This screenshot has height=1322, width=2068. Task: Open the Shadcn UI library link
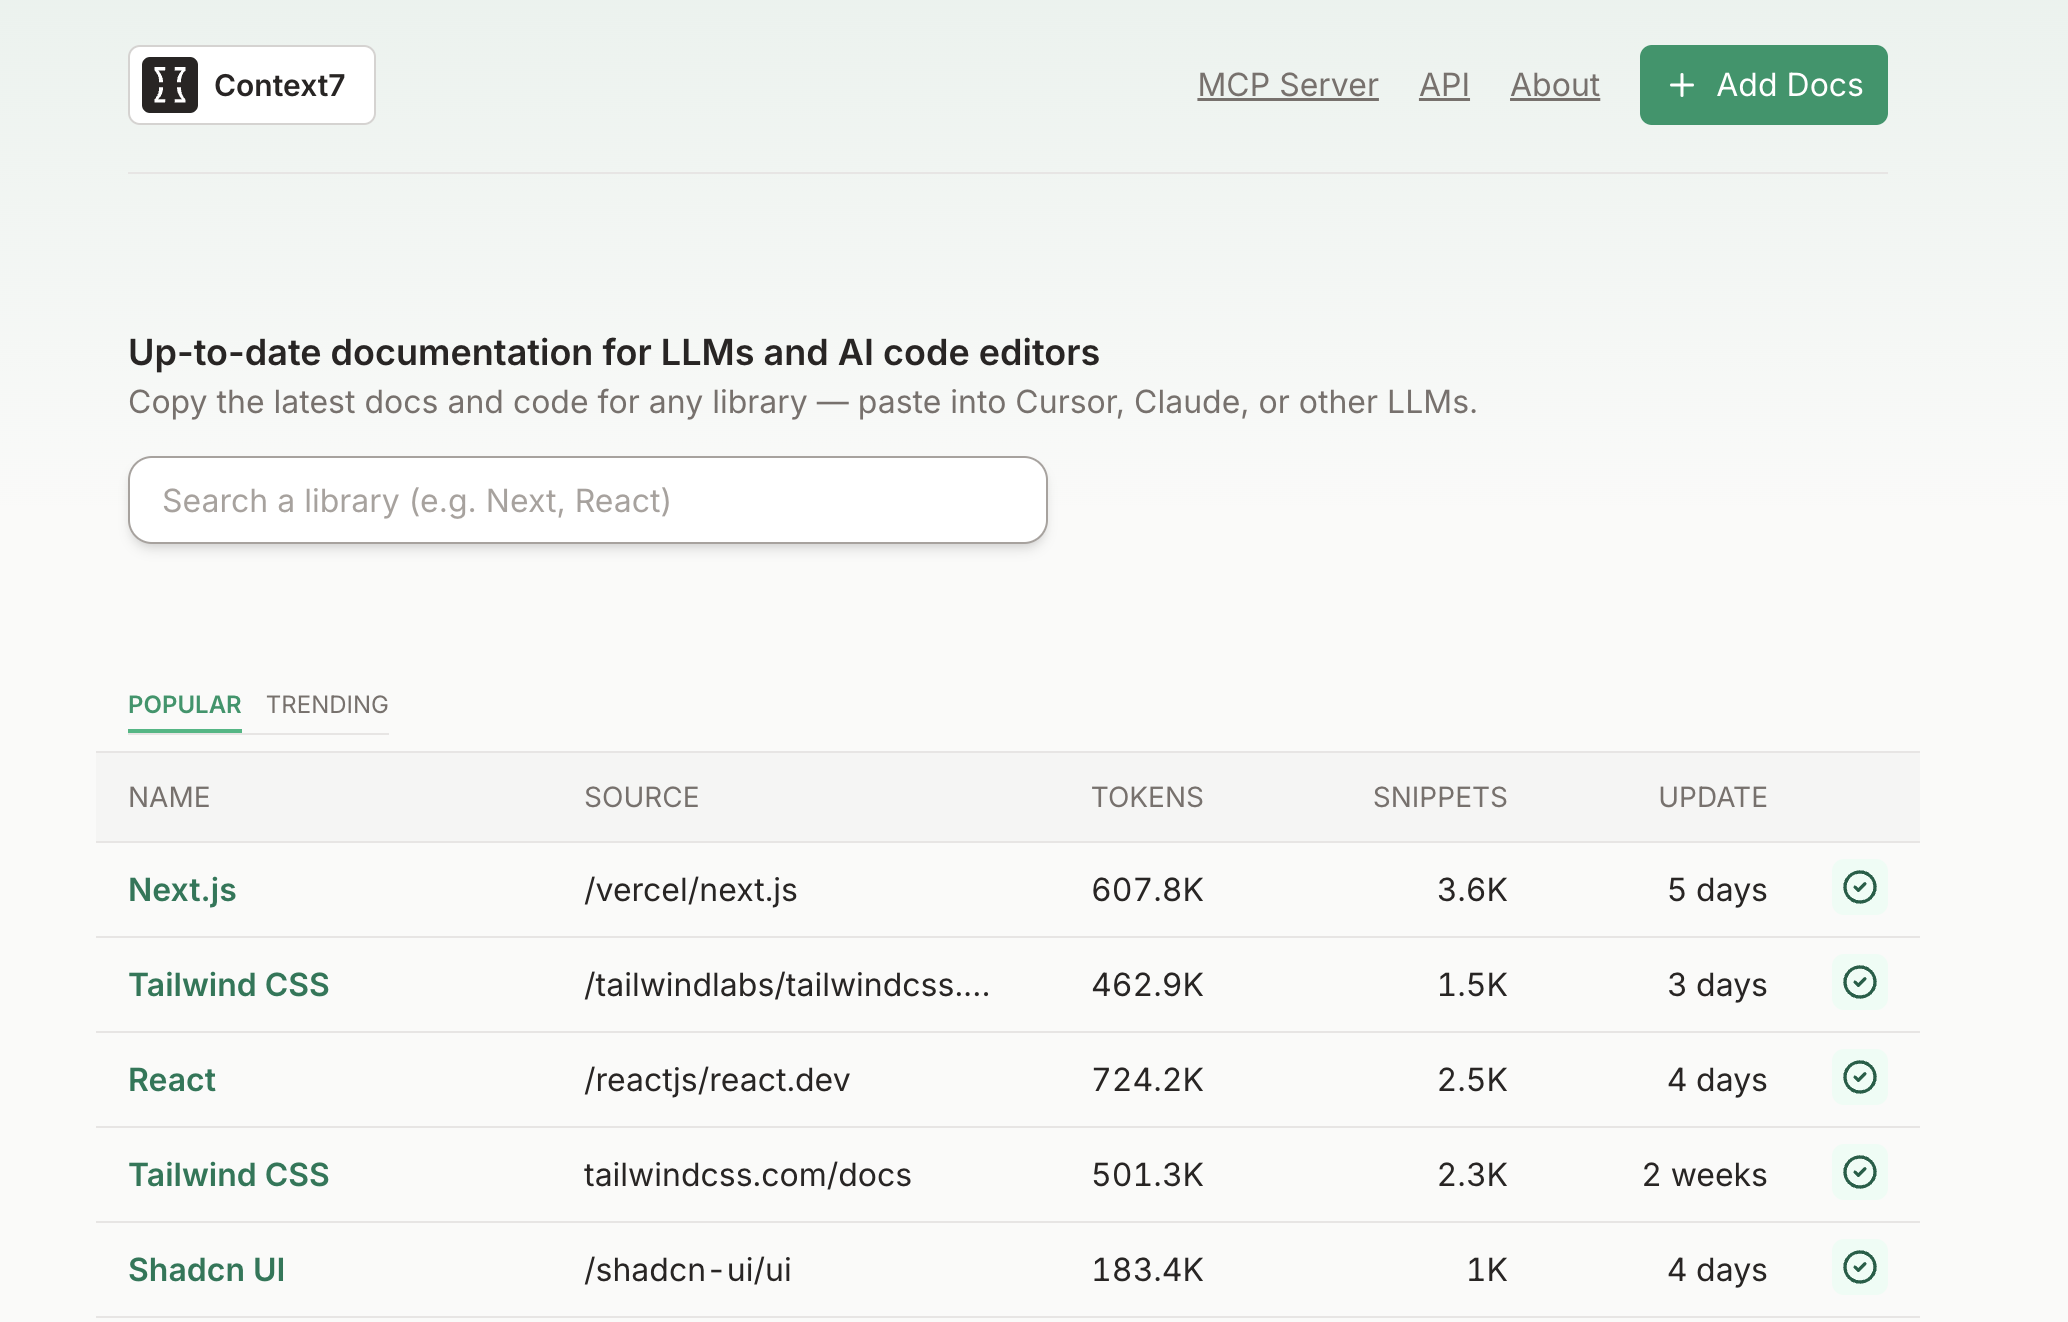207,1270
